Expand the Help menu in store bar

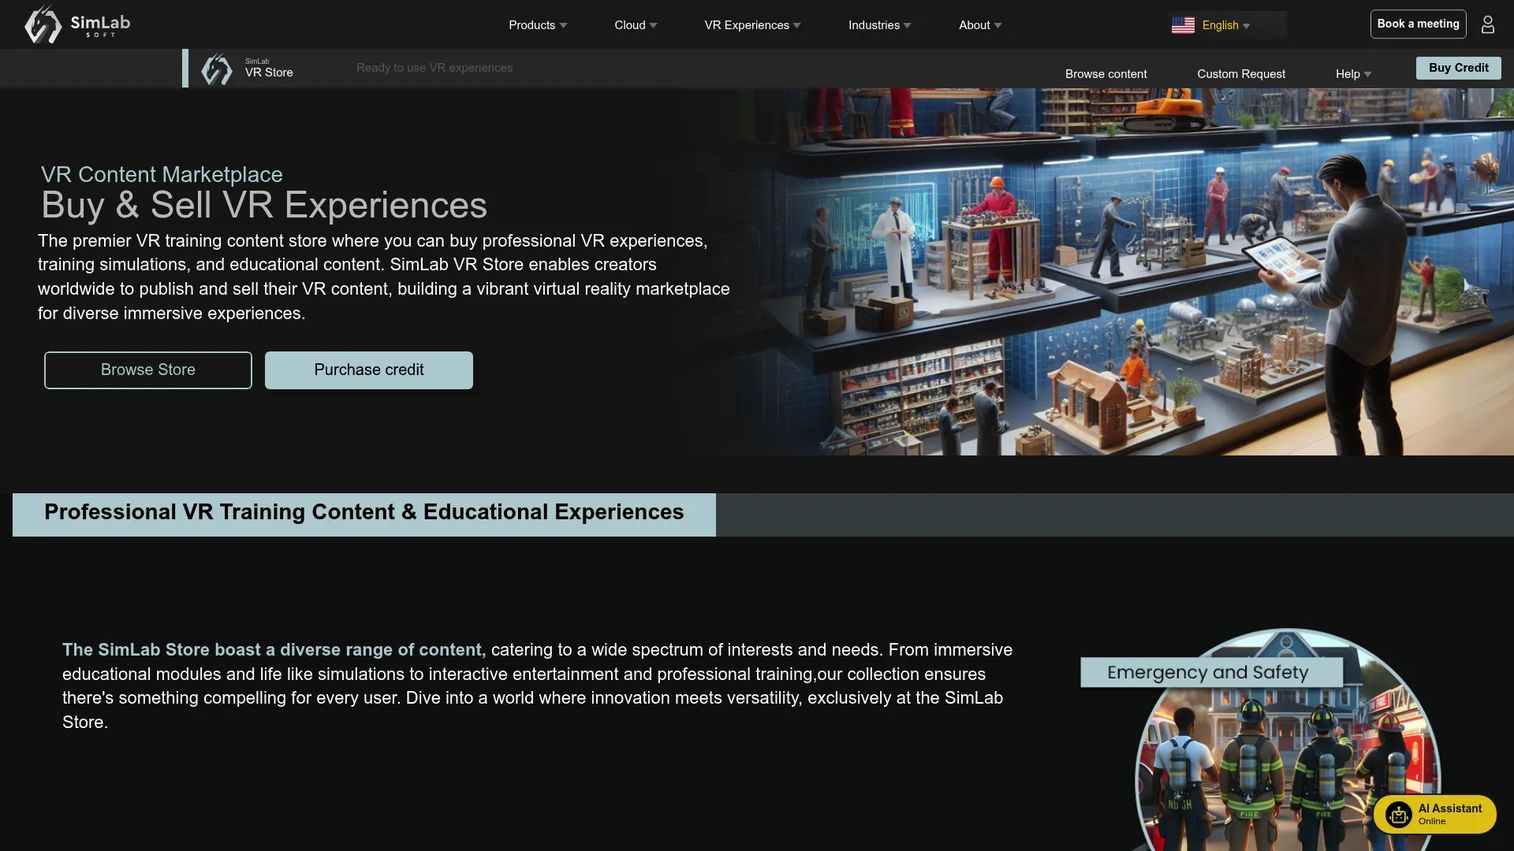[1354, 74]
